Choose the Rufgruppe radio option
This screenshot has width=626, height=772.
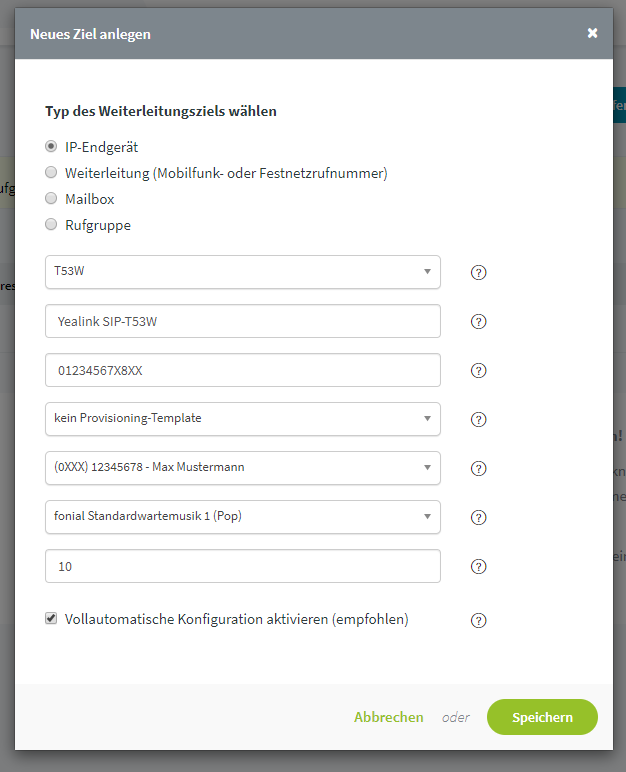51,225
